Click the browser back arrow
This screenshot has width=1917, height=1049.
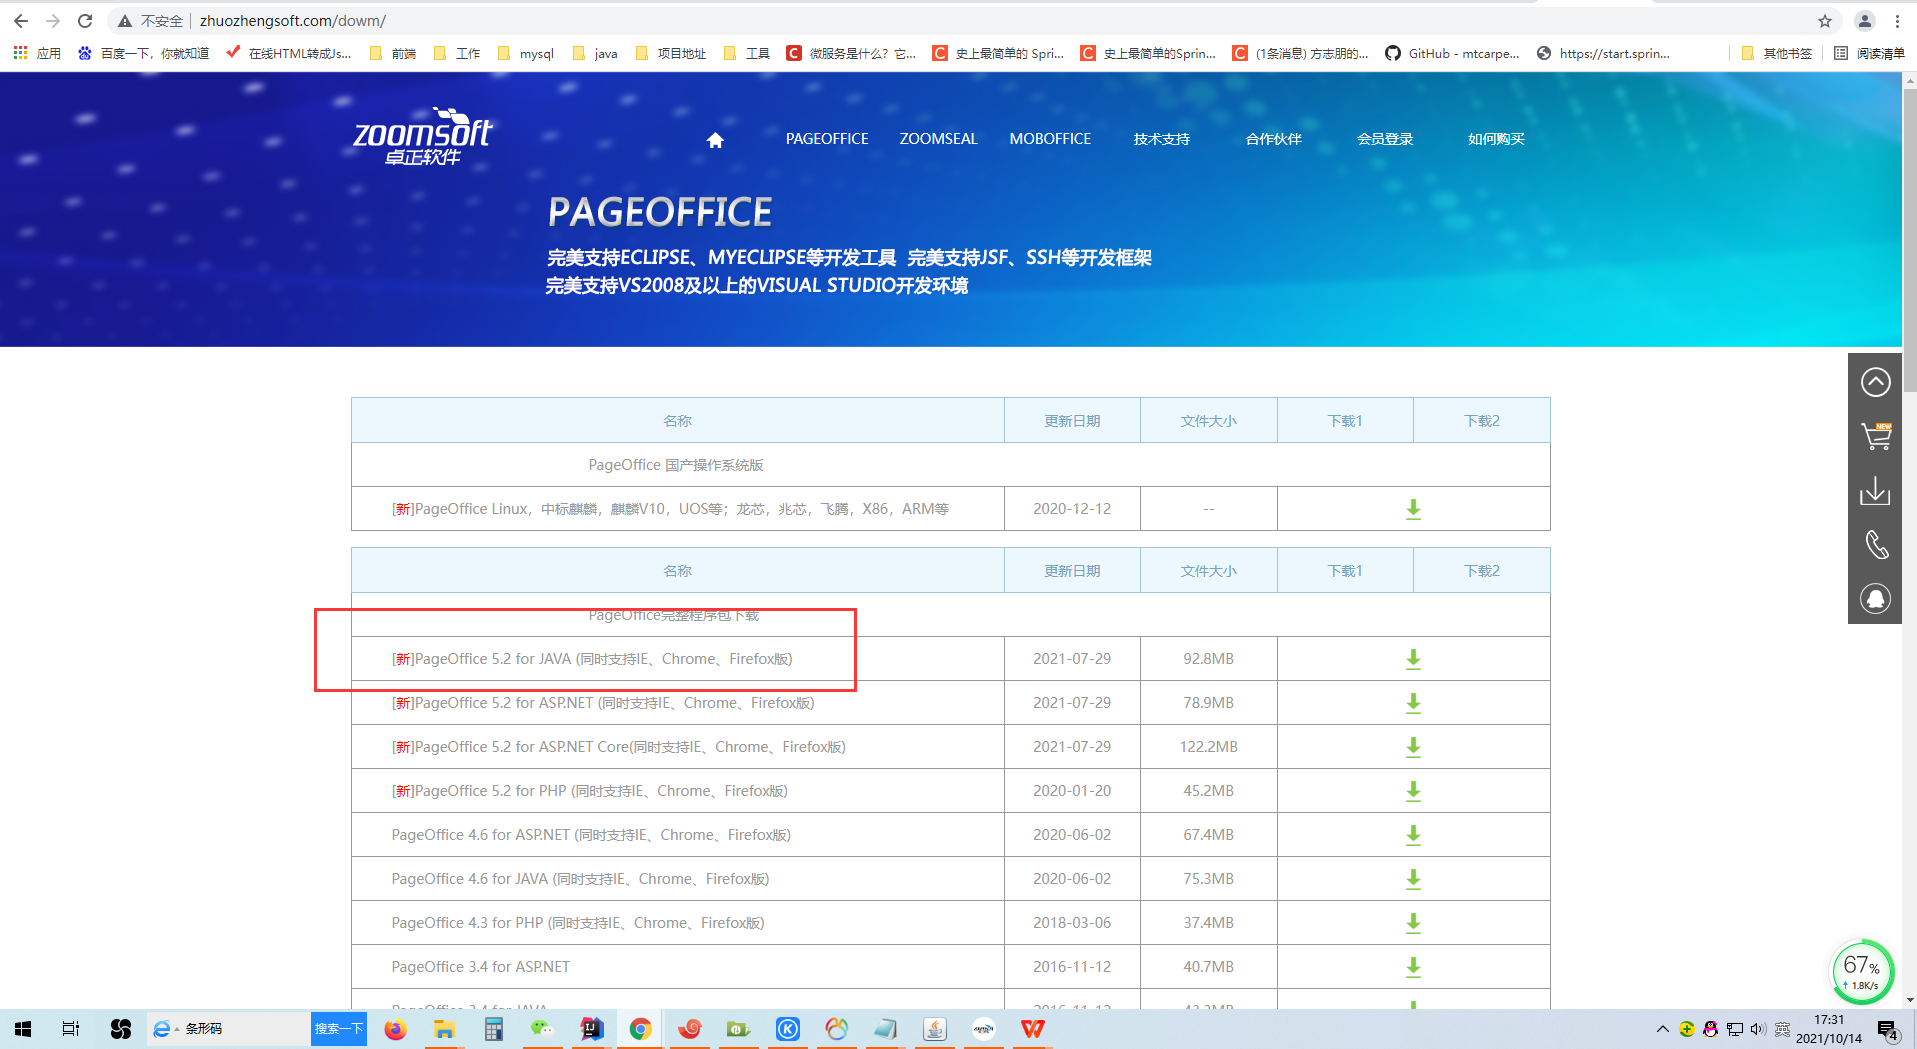point(21,21)
